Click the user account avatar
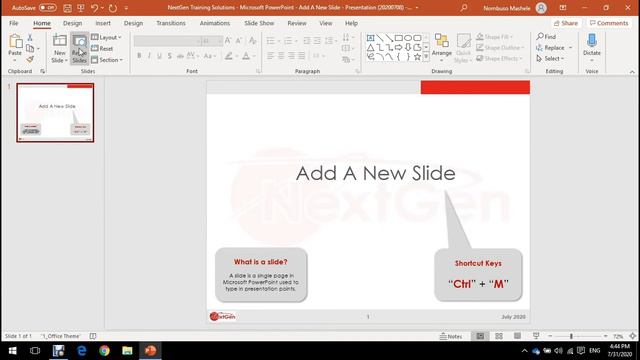 (541, 8)
